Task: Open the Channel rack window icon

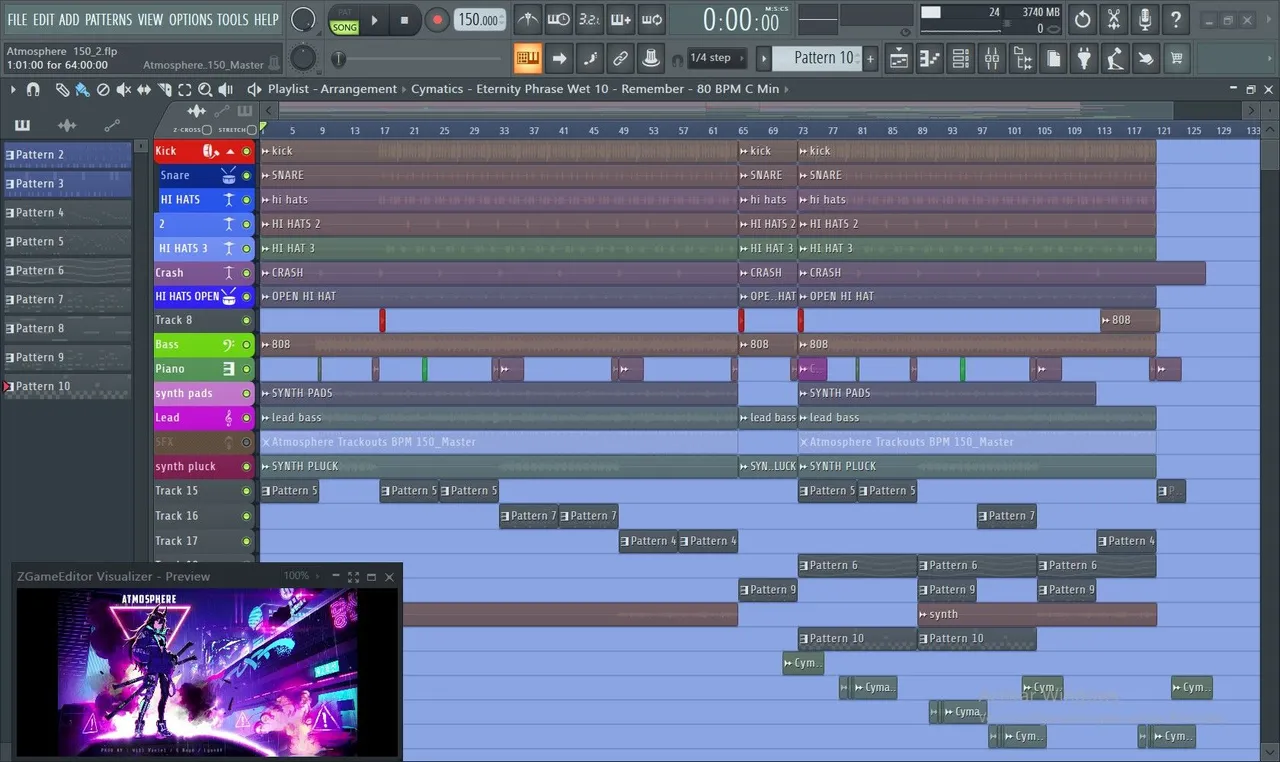Action: coord(961,58)
